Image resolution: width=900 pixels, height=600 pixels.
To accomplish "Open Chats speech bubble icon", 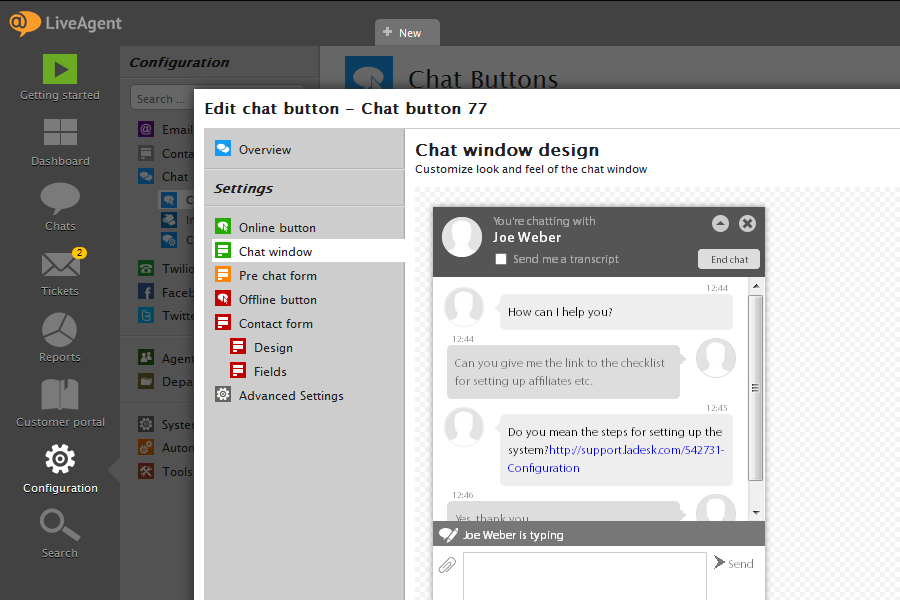I will point(60,198).
